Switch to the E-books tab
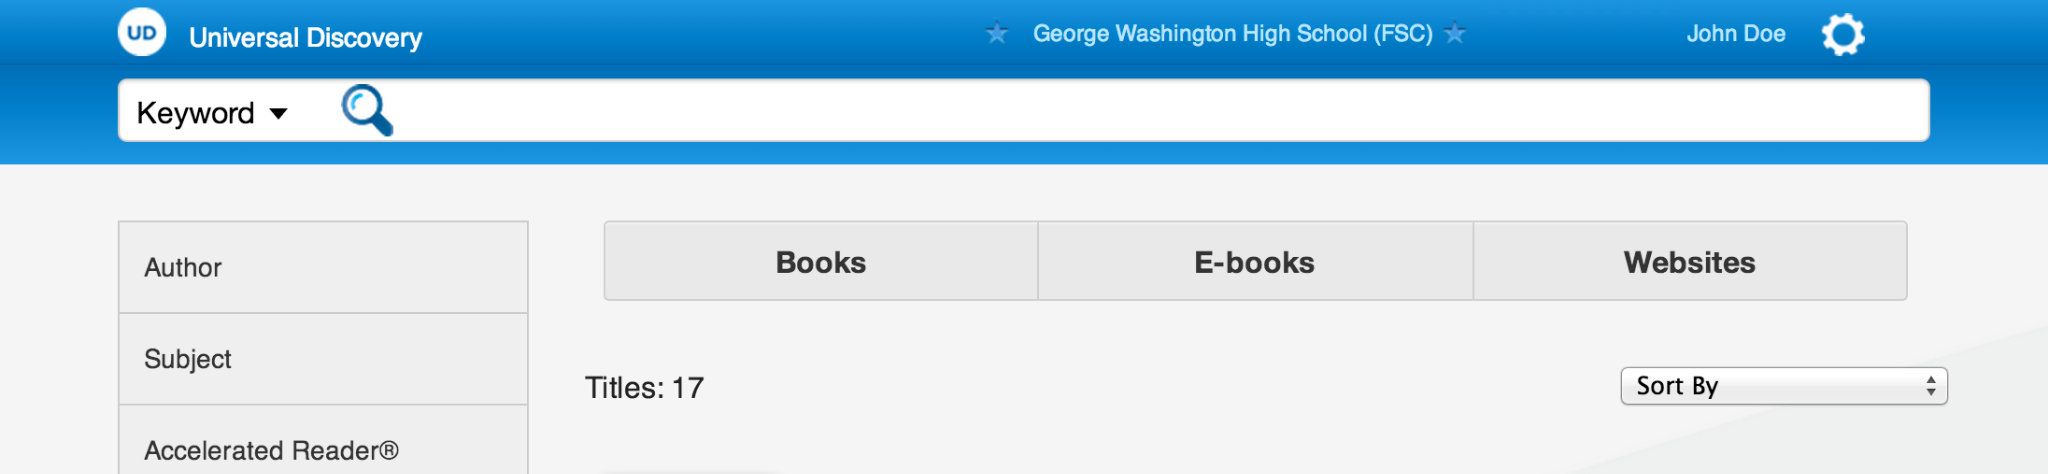The width and height of the screenshot is (2048, 474). pyautogui.click(x=1255, y=262)
